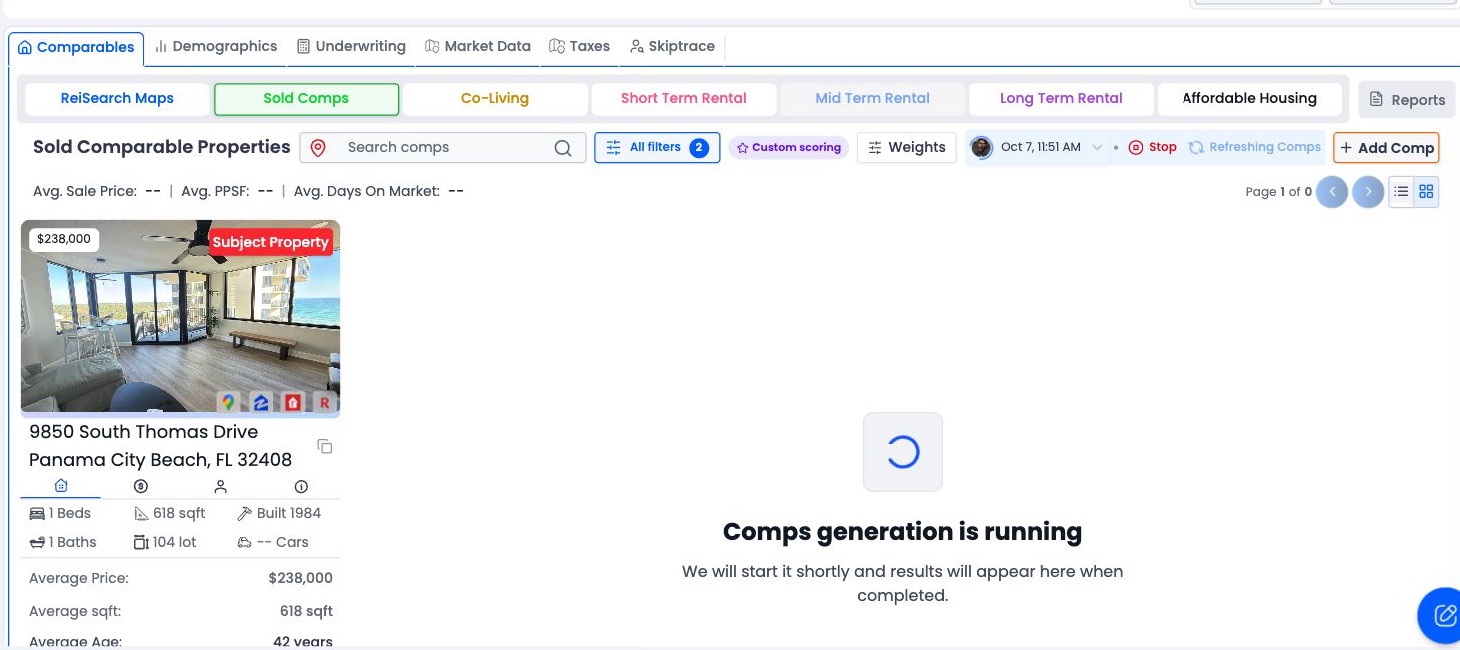
Task: Click the filter count badge showing 2
Action: click(x=699, y=148)
